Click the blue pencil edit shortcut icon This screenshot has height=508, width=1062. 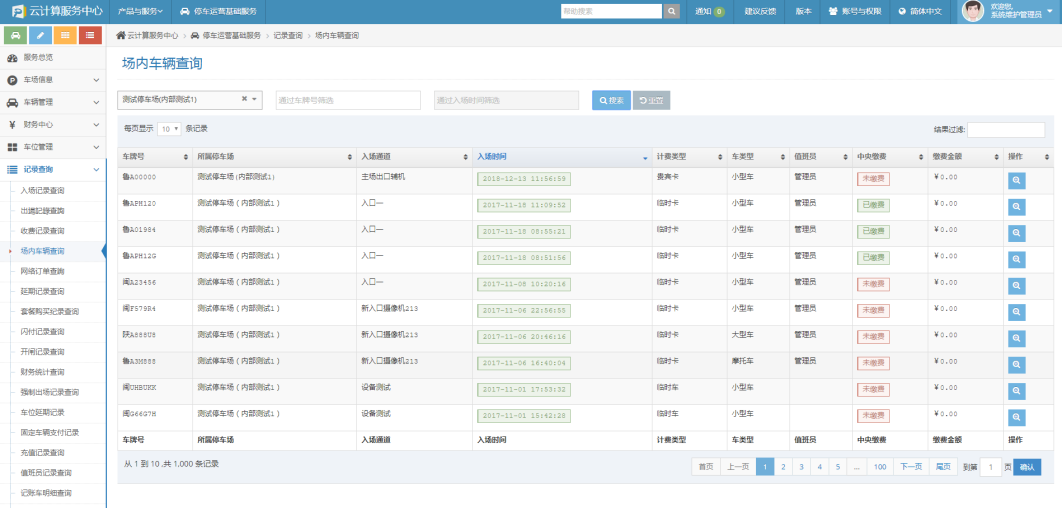(x=41, y=35)
